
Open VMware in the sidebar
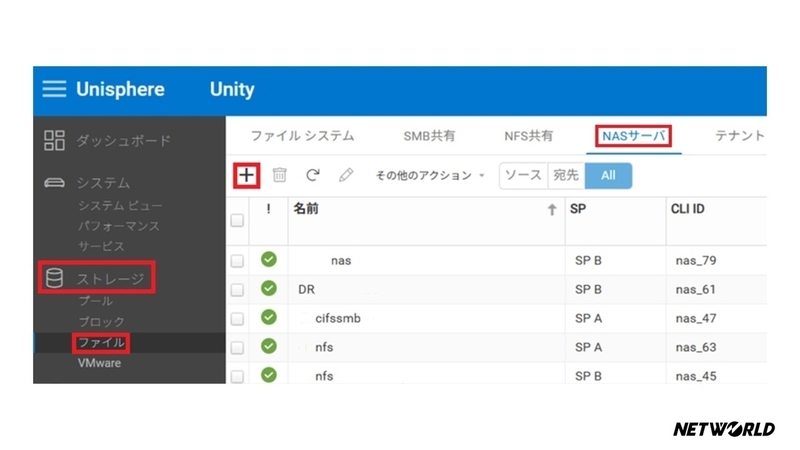(99, 363)
